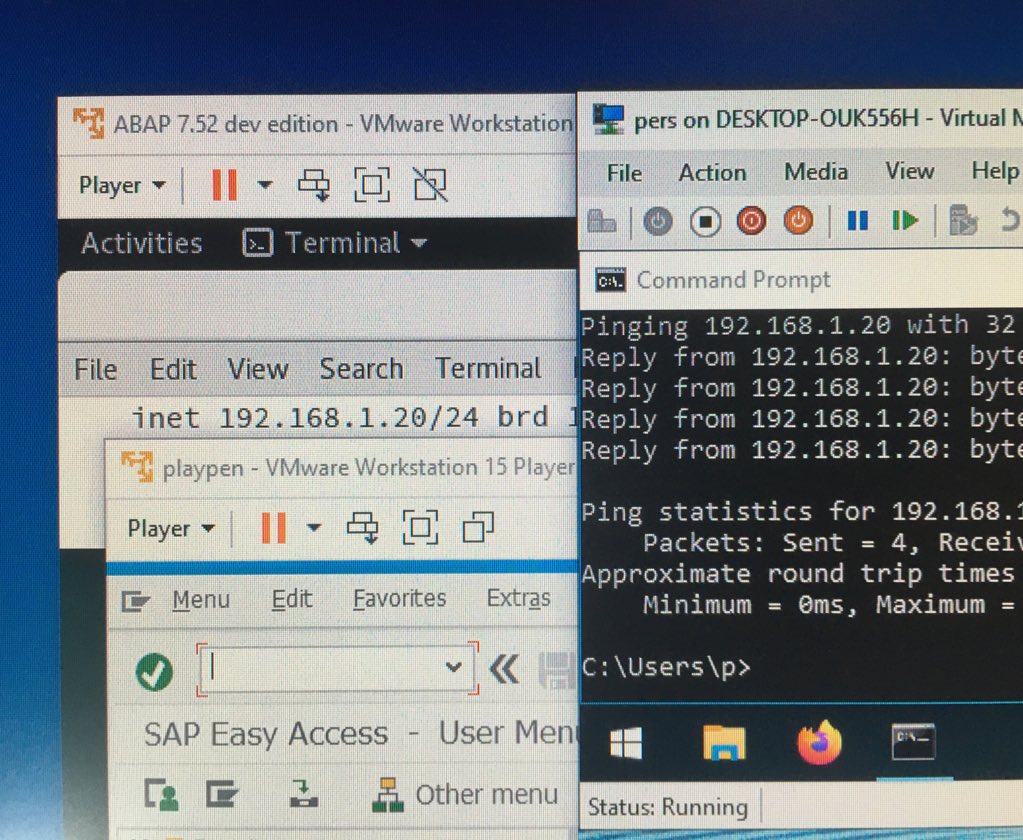Open Player menu in playpen VMware window
Screen dimensions: 1023x840
click(x=171, y=528)
